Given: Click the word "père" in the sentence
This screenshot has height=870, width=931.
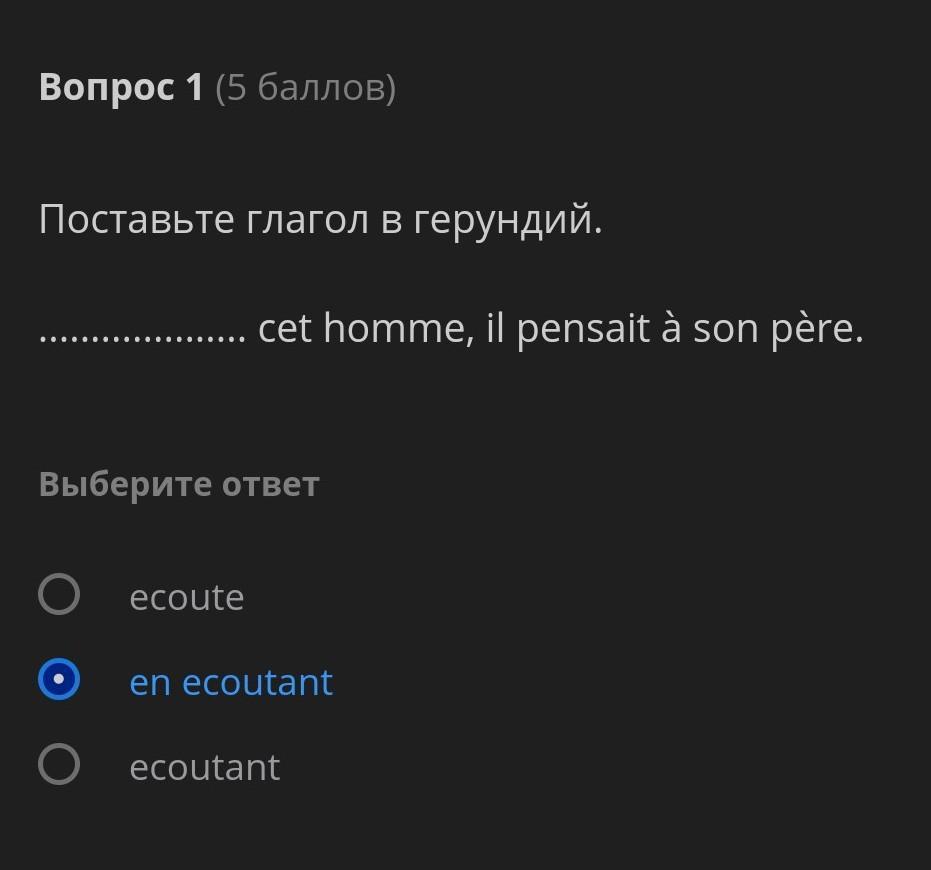Looking at the screenshot, I should pos(816,328).
